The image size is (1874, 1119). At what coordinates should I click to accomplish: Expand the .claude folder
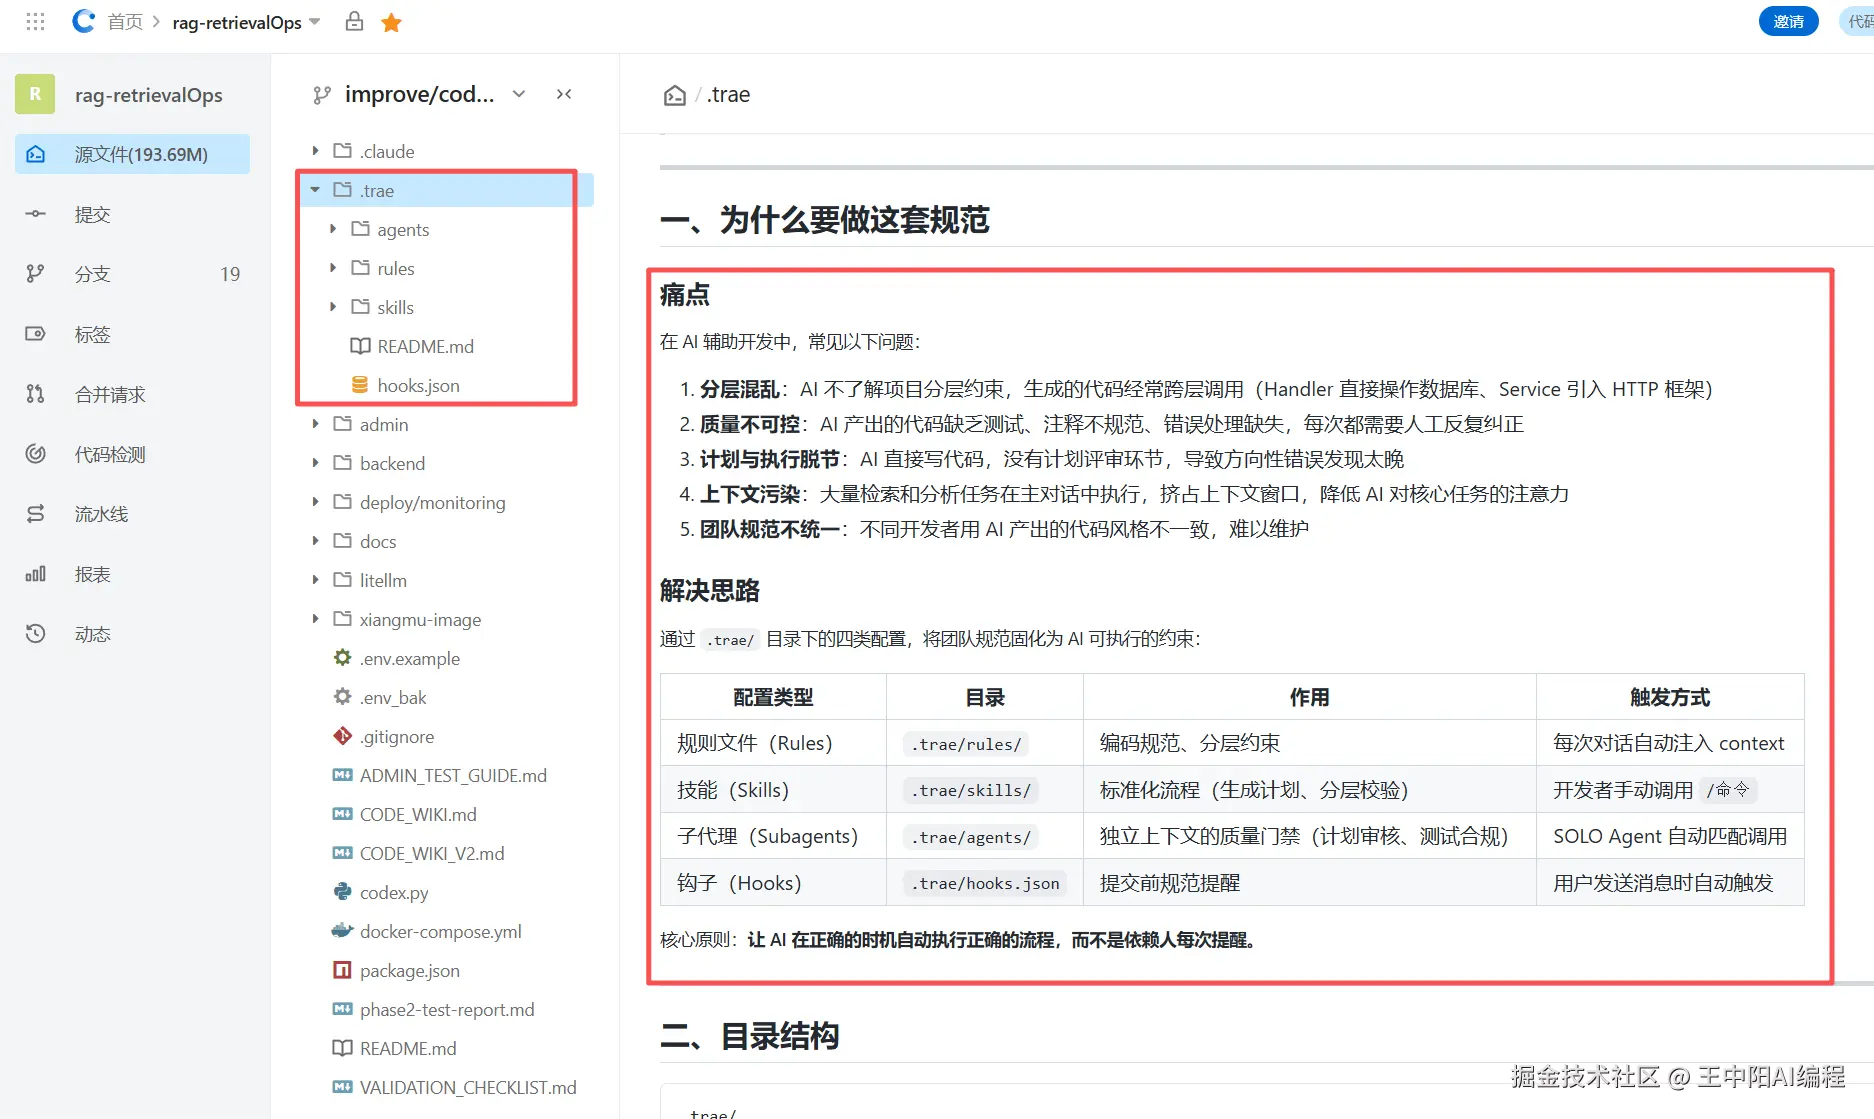[315, 151]
